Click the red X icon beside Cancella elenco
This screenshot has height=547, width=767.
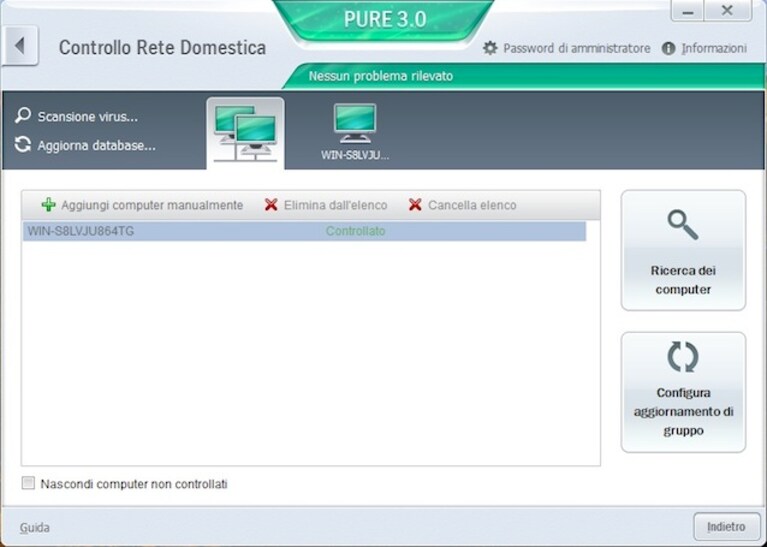click(415, 205)
